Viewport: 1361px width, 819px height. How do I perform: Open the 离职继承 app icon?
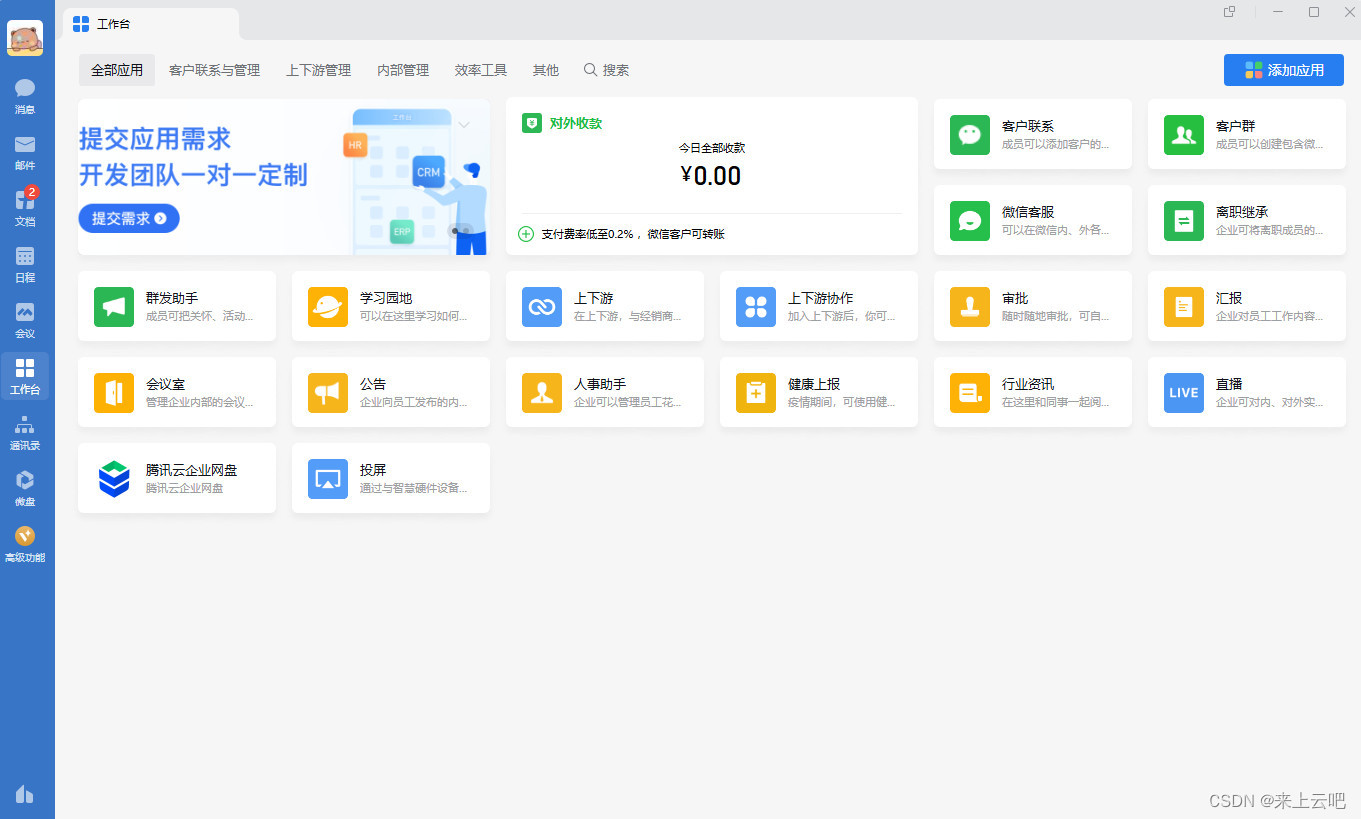tap(1184, 220)
